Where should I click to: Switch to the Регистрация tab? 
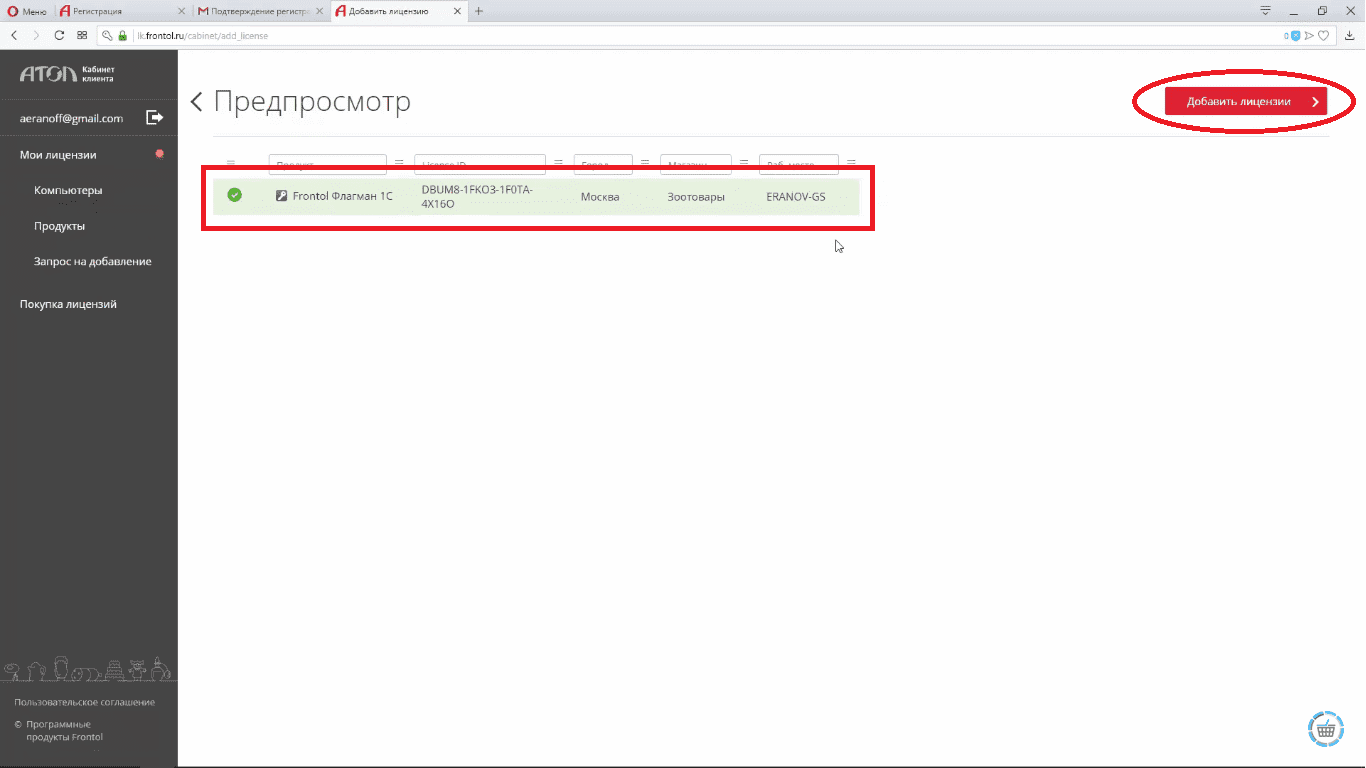click(121, 11)
